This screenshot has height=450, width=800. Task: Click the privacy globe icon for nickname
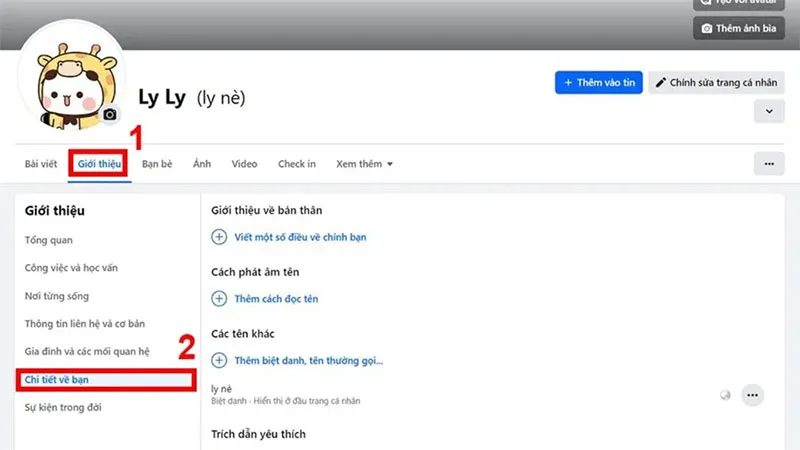[725, 395]
